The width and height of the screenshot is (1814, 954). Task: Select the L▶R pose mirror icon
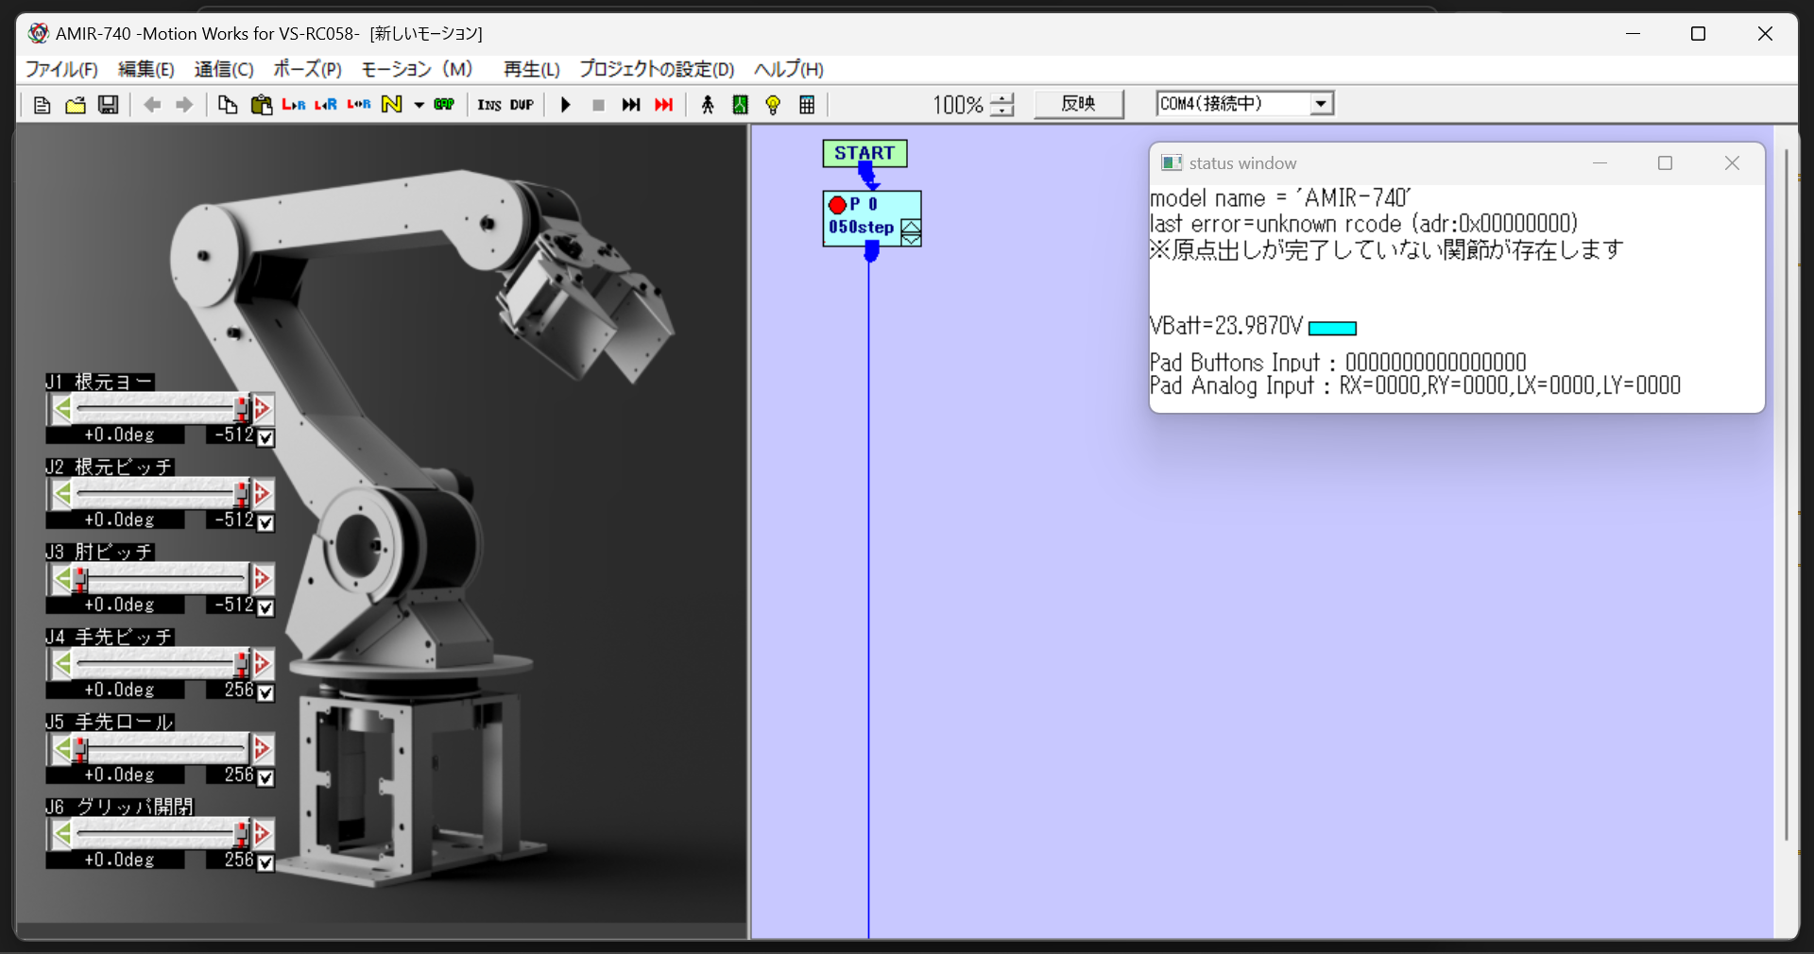(x=293, y=104)
